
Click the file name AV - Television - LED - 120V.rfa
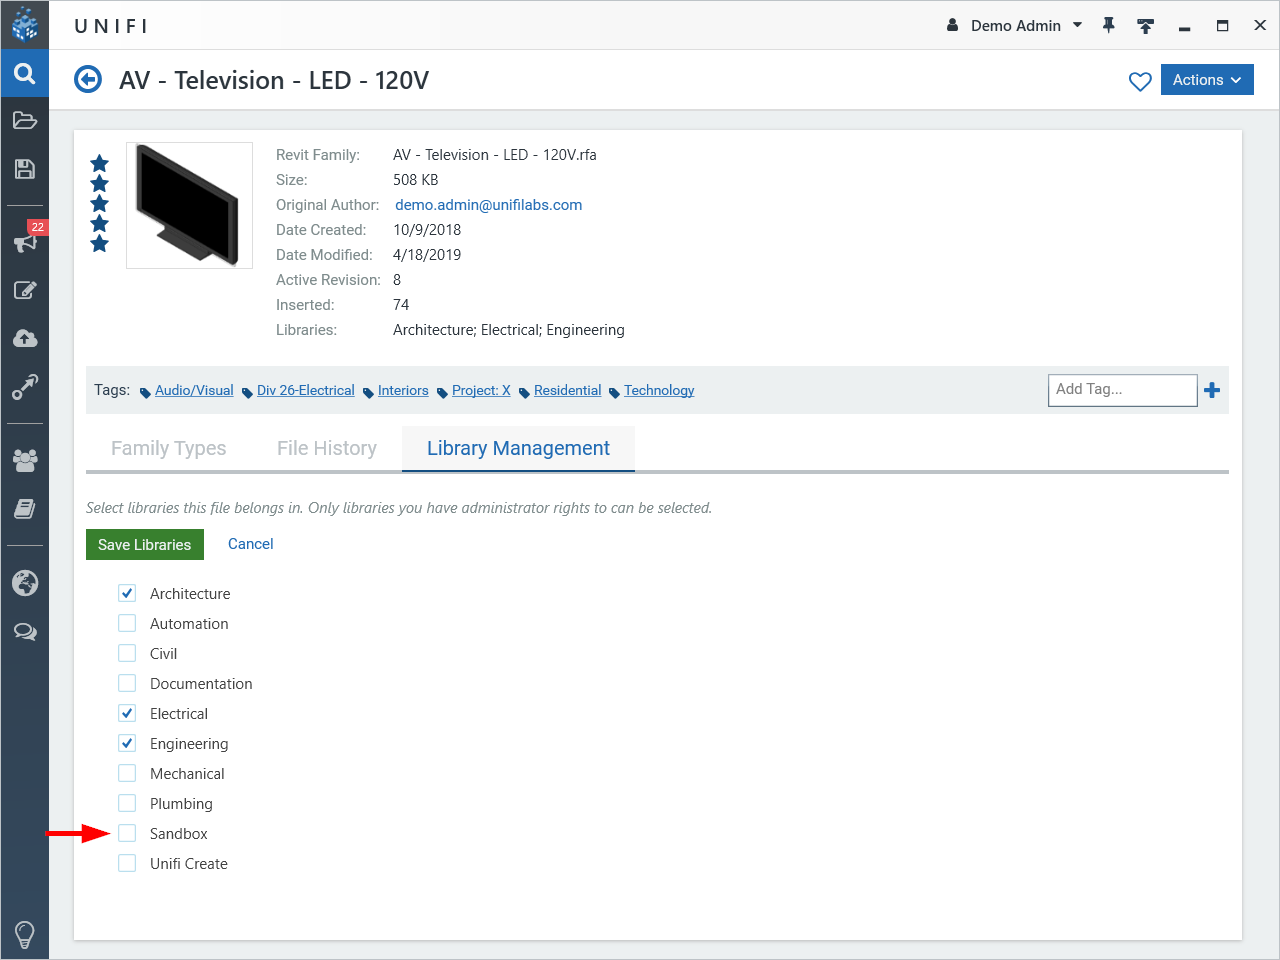494,155
